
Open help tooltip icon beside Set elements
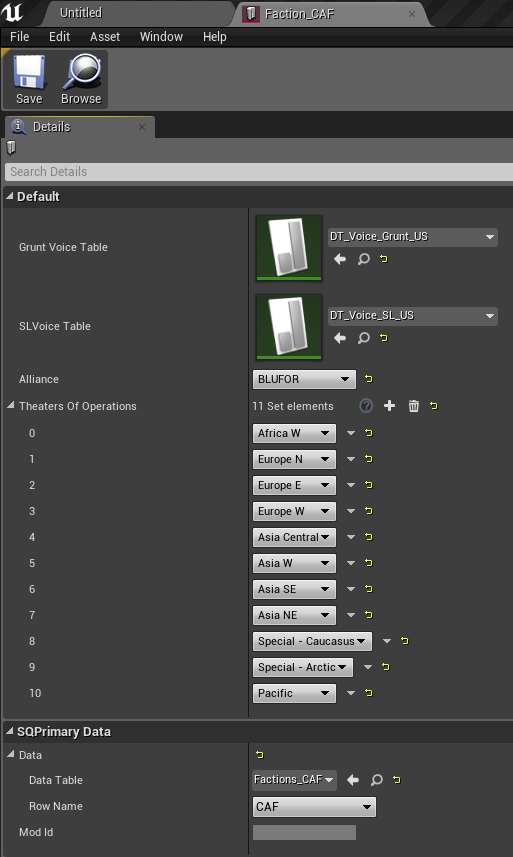366,406
